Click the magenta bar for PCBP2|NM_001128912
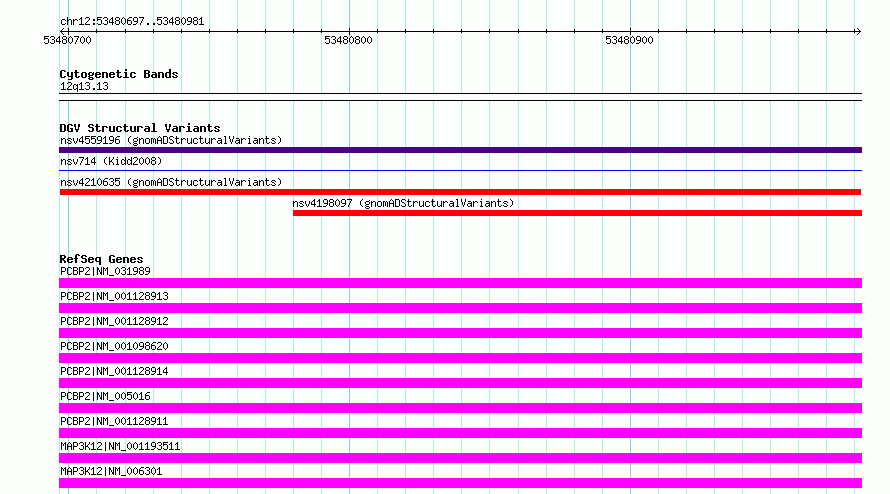Viewport: 890px width, 494px height. pos(460,333)
